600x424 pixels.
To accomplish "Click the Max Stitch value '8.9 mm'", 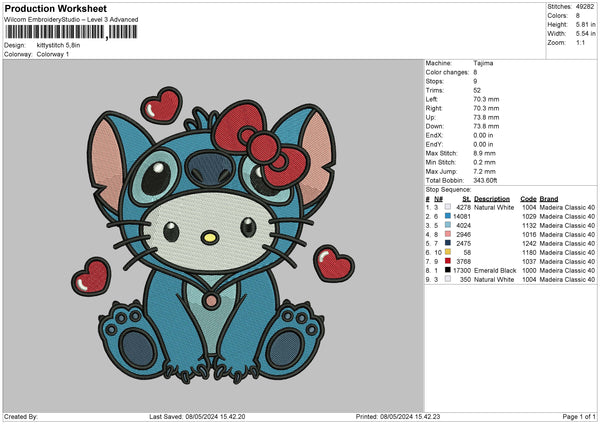I will [x=484, y=153].
